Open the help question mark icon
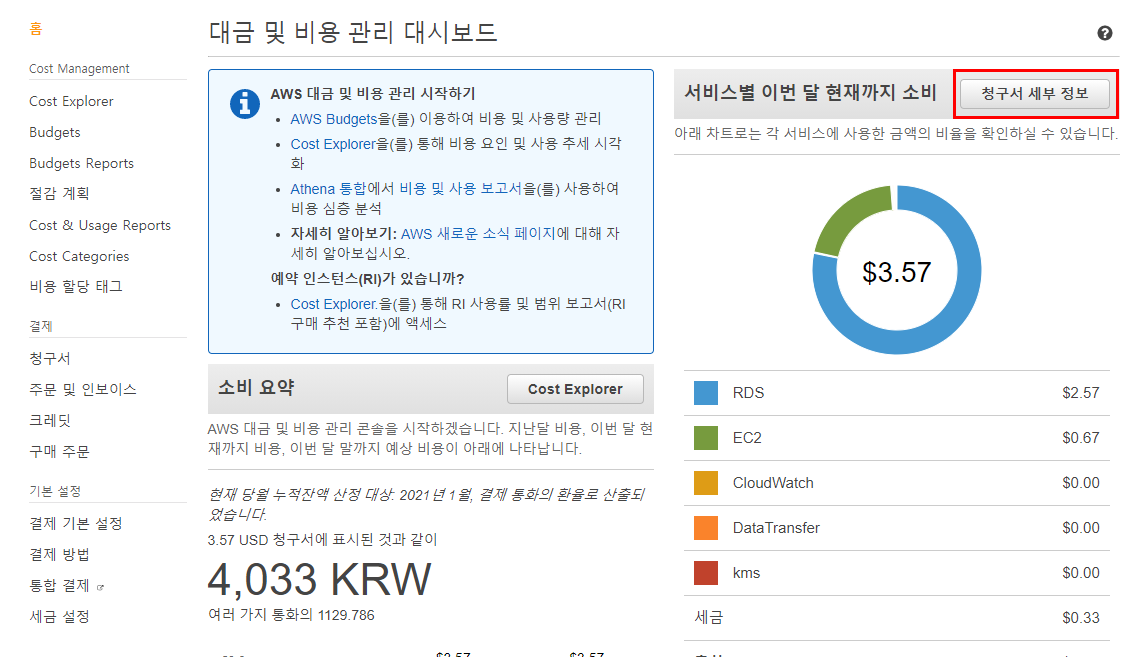Image resolution: width=1134 pixels, height=657 pixels. [x=1104, y=33]
